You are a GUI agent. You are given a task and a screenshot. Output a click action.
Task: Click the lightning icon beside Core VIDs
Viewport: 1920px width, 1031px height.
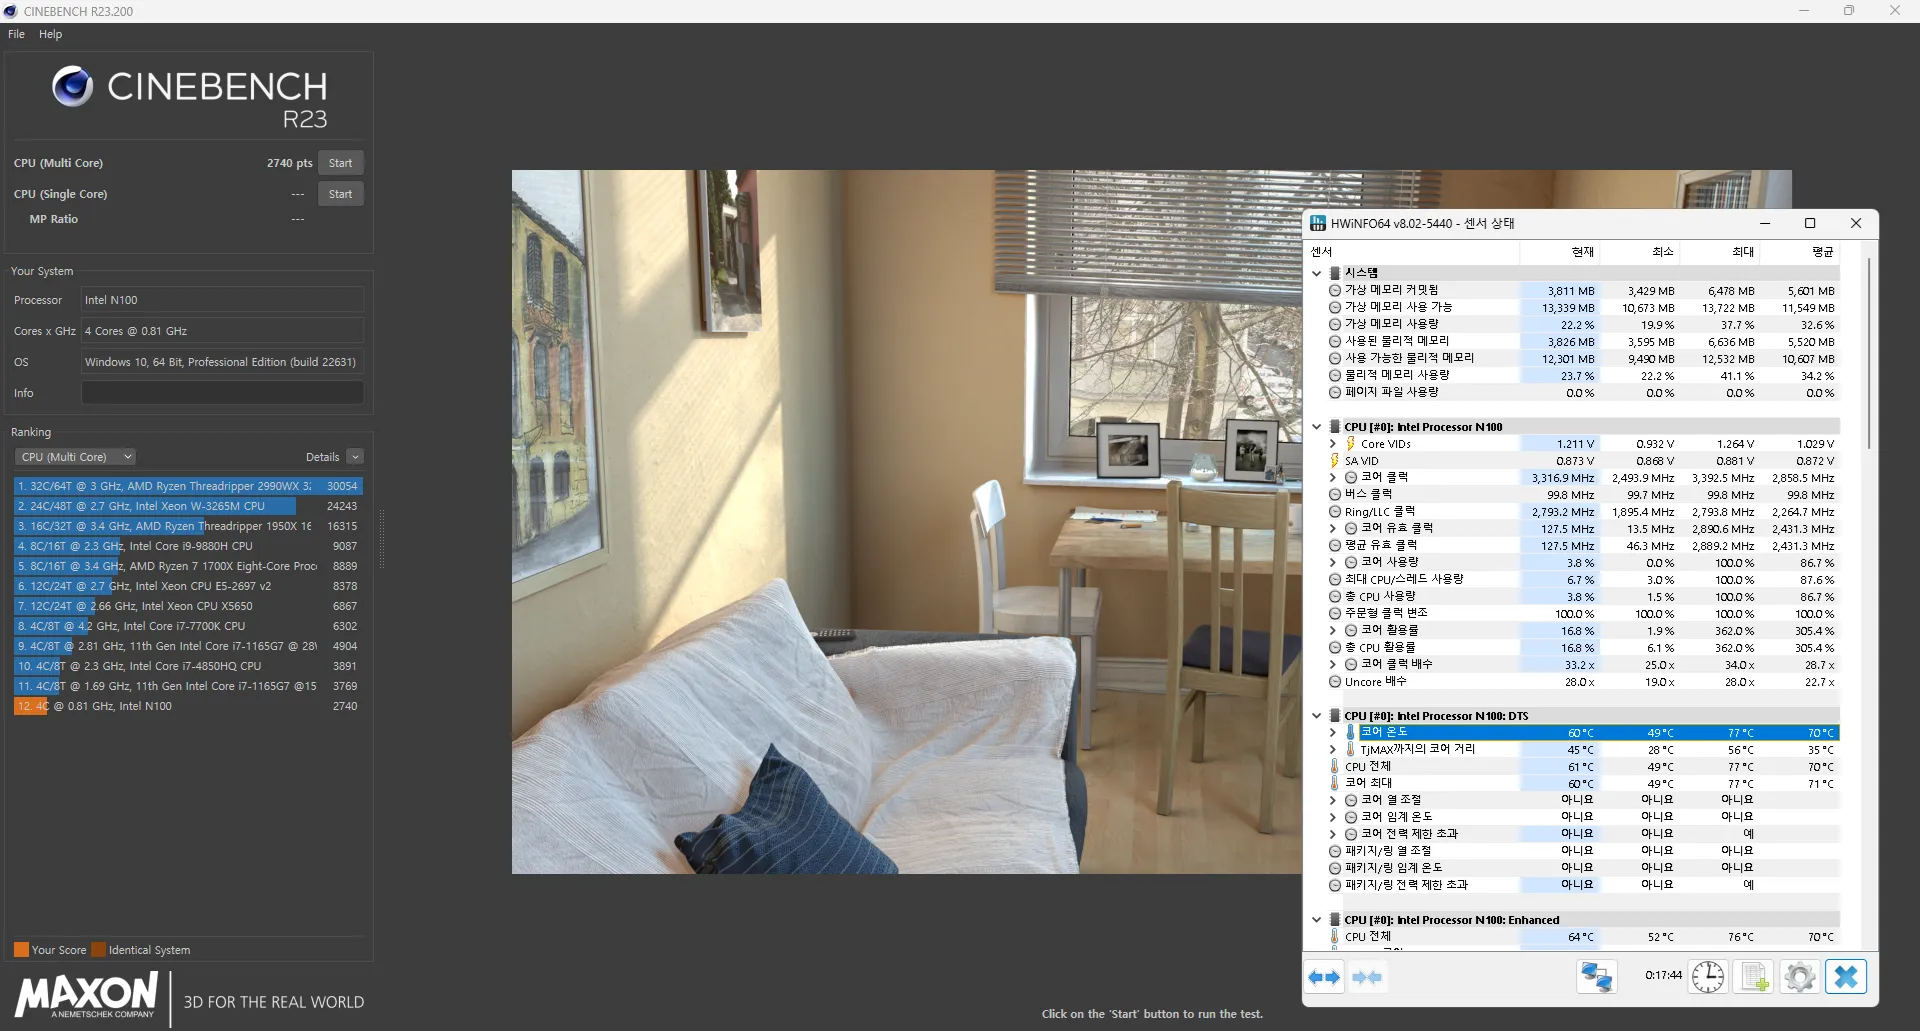click(1350, 444)
